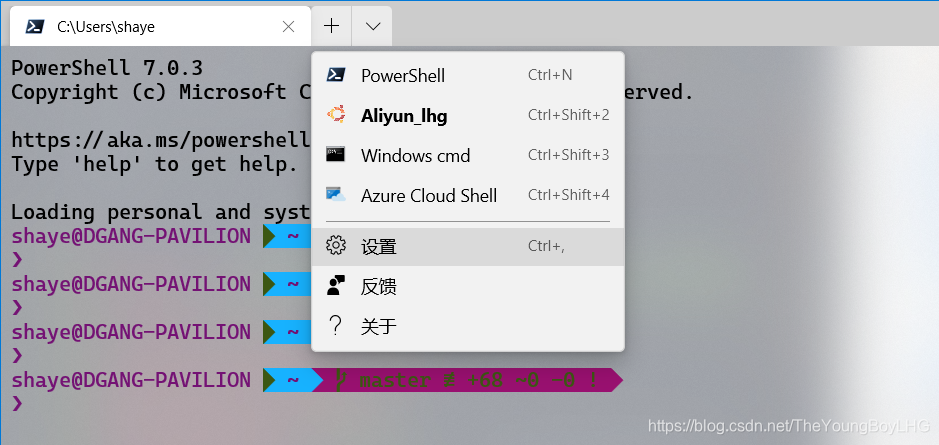Open 设置 (Settings) menu entry

468,247
